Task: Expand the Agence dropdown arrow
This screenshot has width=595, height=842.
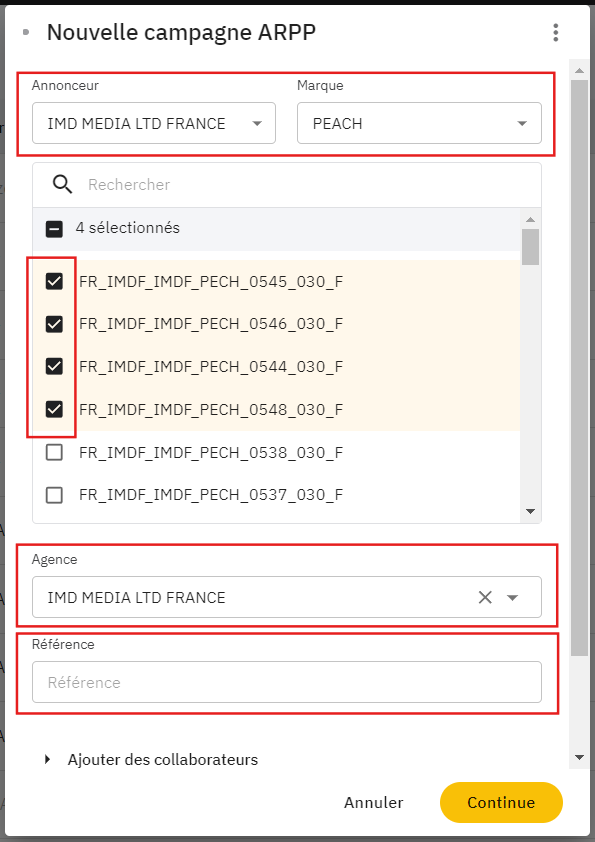Action: coord(513,597)
